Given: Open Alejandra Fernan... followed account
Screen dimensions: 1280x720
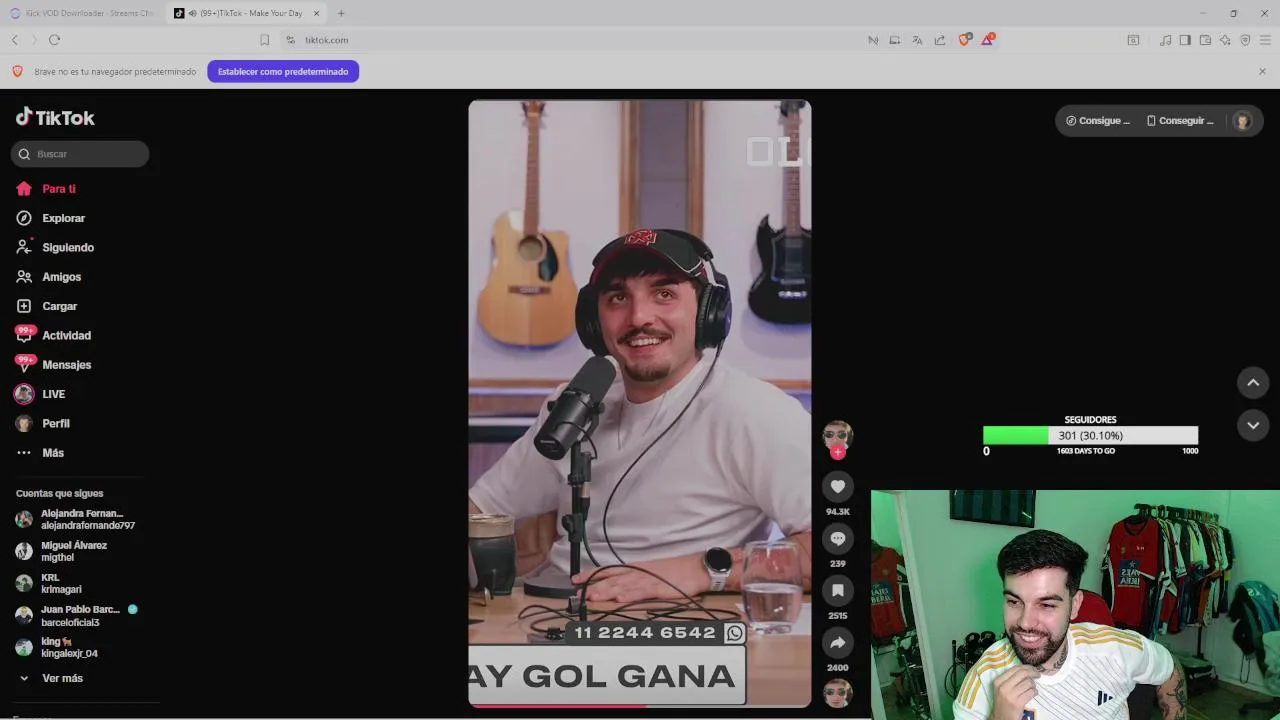Looking at the screenshot, I should point(75,519).
